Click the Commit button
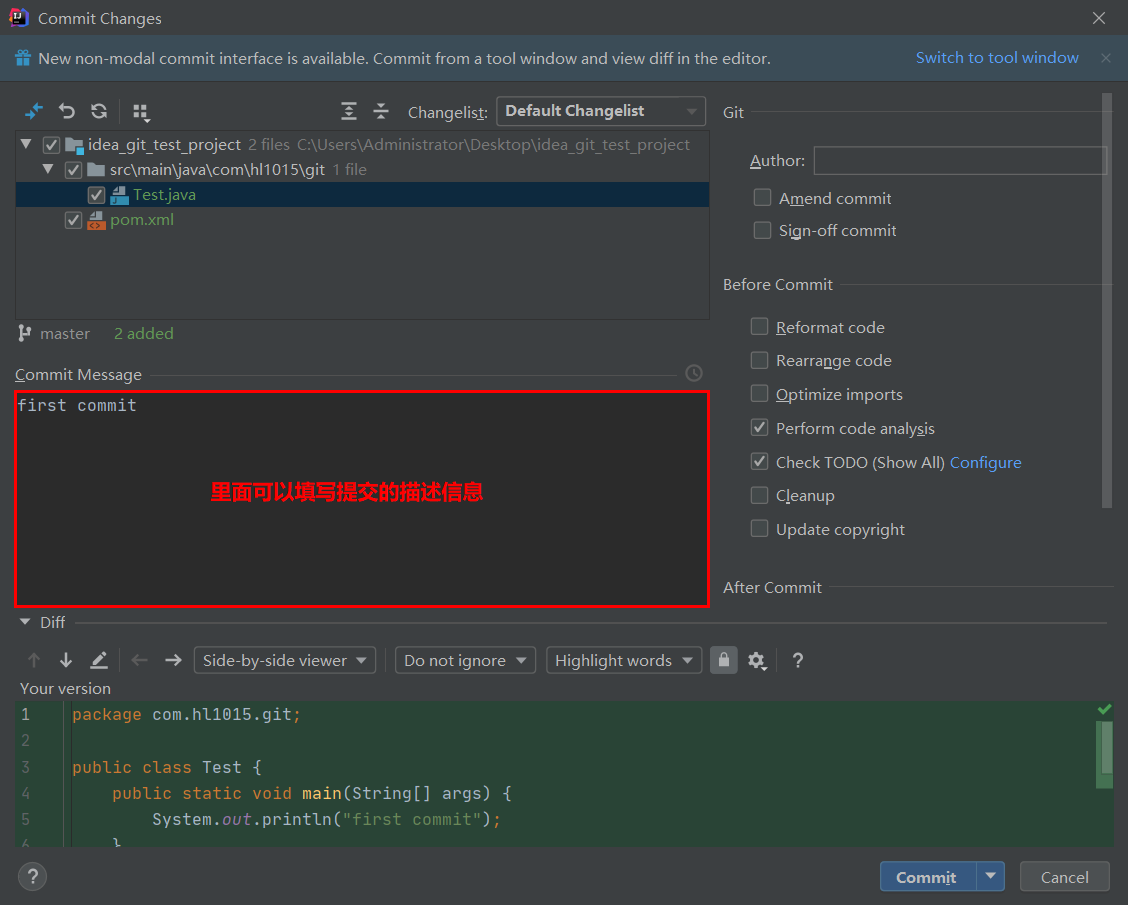The width and height of the screenshot is (1128, 905). pyautogui.click(x=928, y=876)
